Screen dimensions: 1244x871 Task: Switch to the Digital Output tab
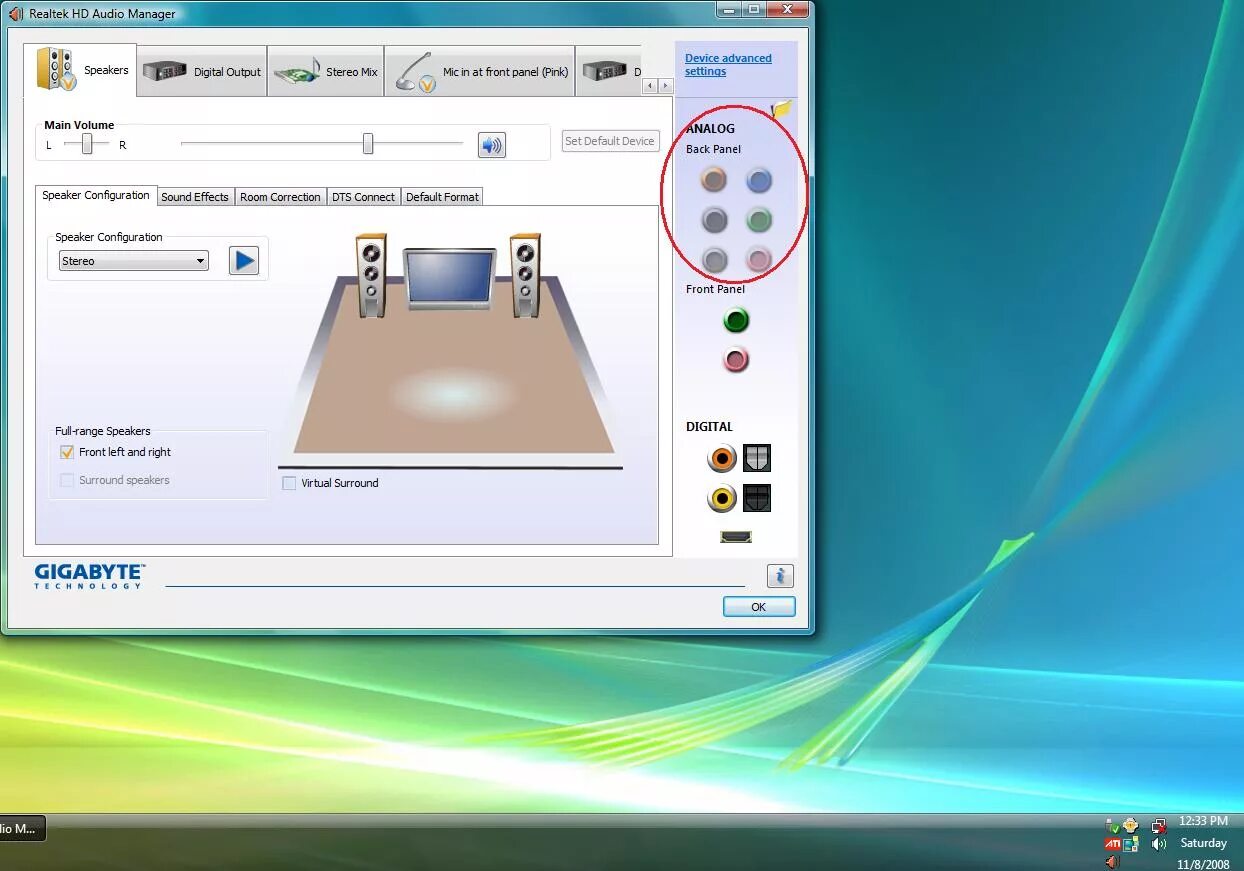pyautogui.click(x=202, y=72)
